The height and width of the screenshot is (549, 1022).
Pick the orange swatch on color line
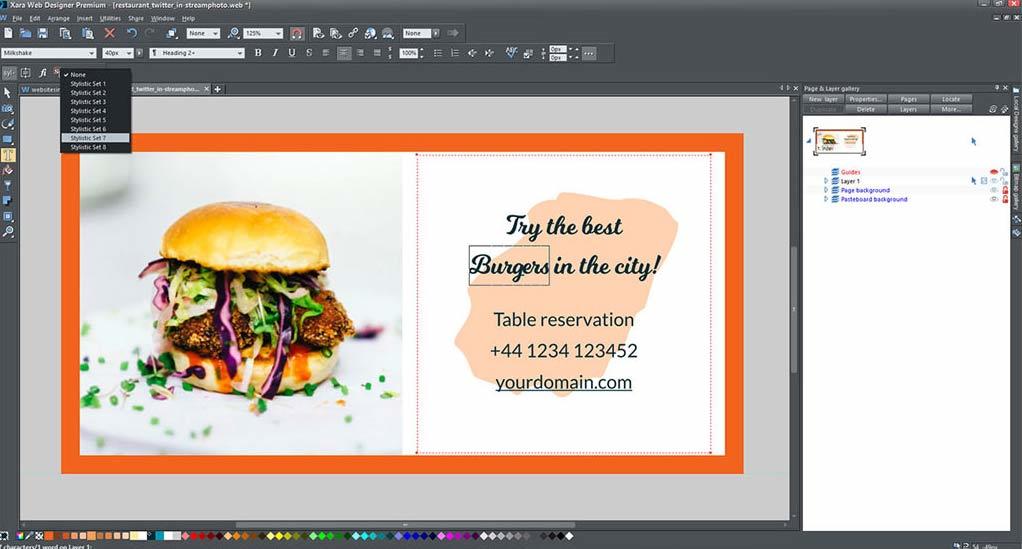click(49, 537)
